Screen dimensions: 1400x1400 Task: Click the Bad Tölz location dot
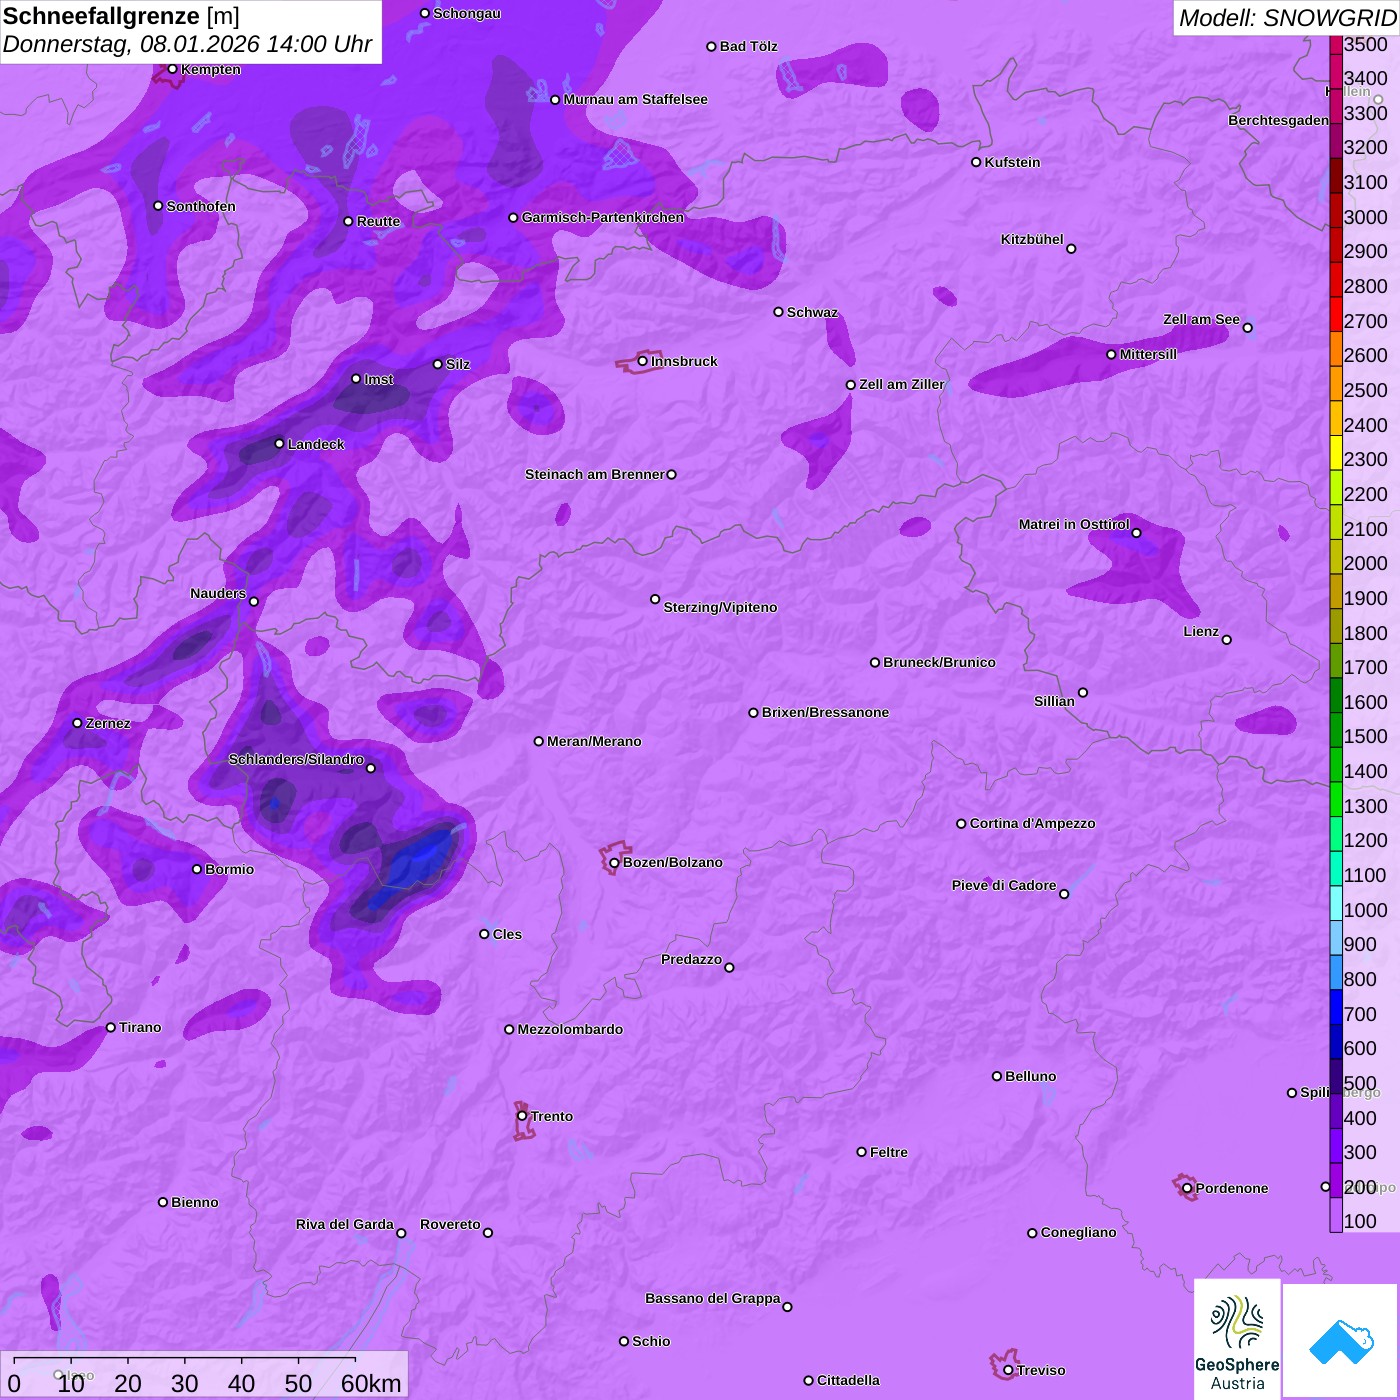[711, 46]
